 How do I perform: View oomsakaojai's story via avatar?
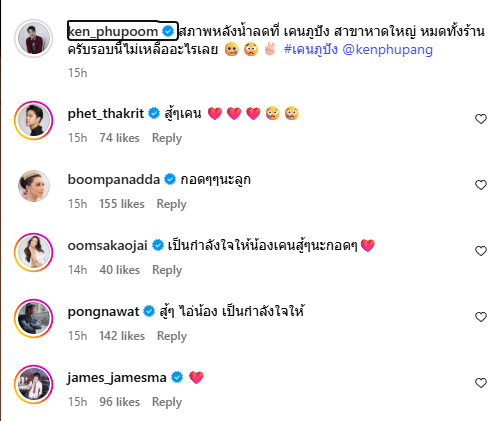tap(33, 252)
